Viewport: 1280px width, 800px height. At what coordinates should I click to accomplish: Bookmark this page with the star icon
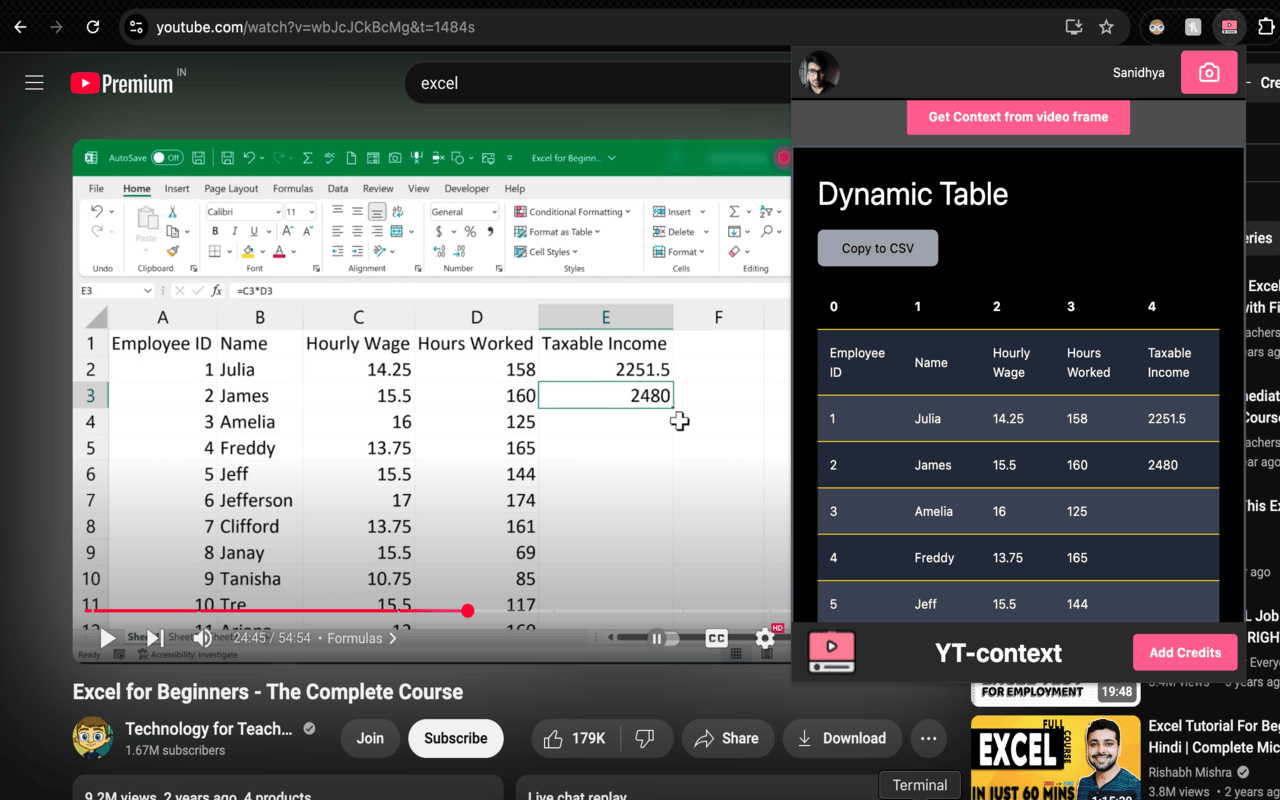click(1106, 27)
